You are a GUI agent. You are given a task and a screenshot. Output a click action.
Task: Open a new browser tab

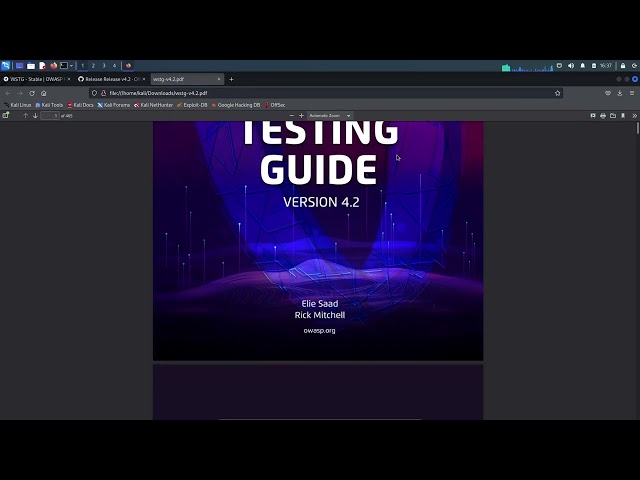coord(231,79)
